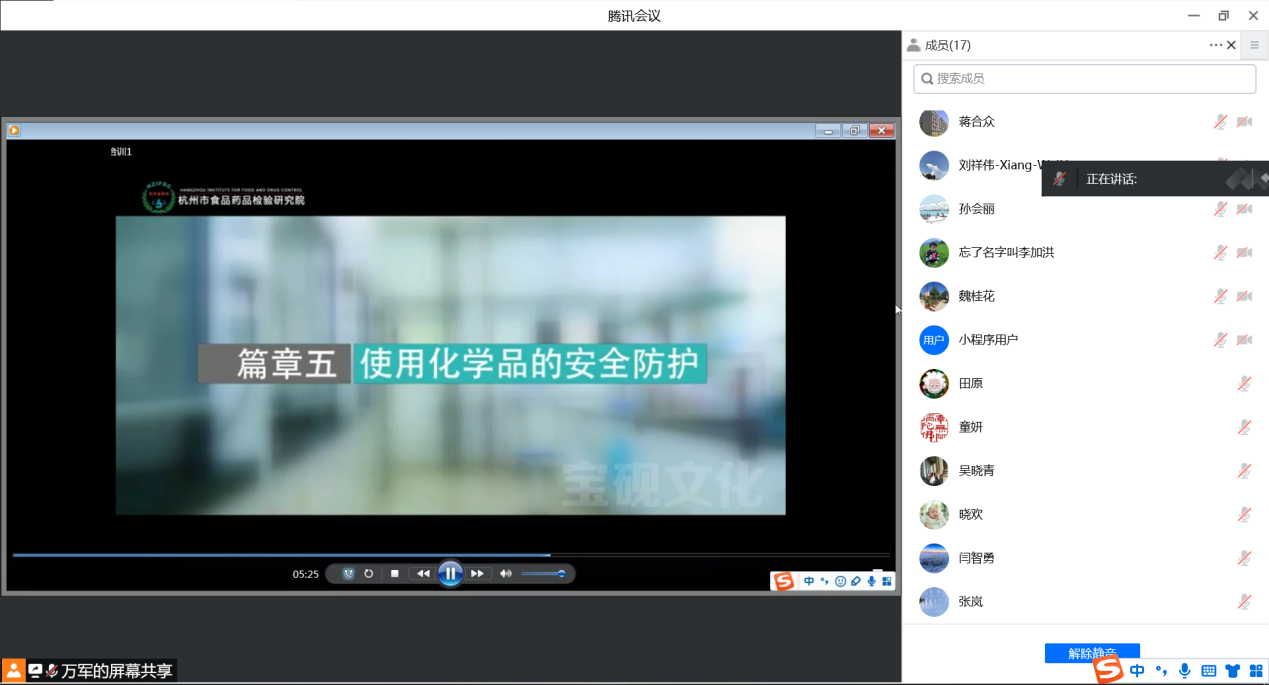The image size is (1269, 685).
Task: Click the 搜索成员 search field
Action: (1084, 79)
